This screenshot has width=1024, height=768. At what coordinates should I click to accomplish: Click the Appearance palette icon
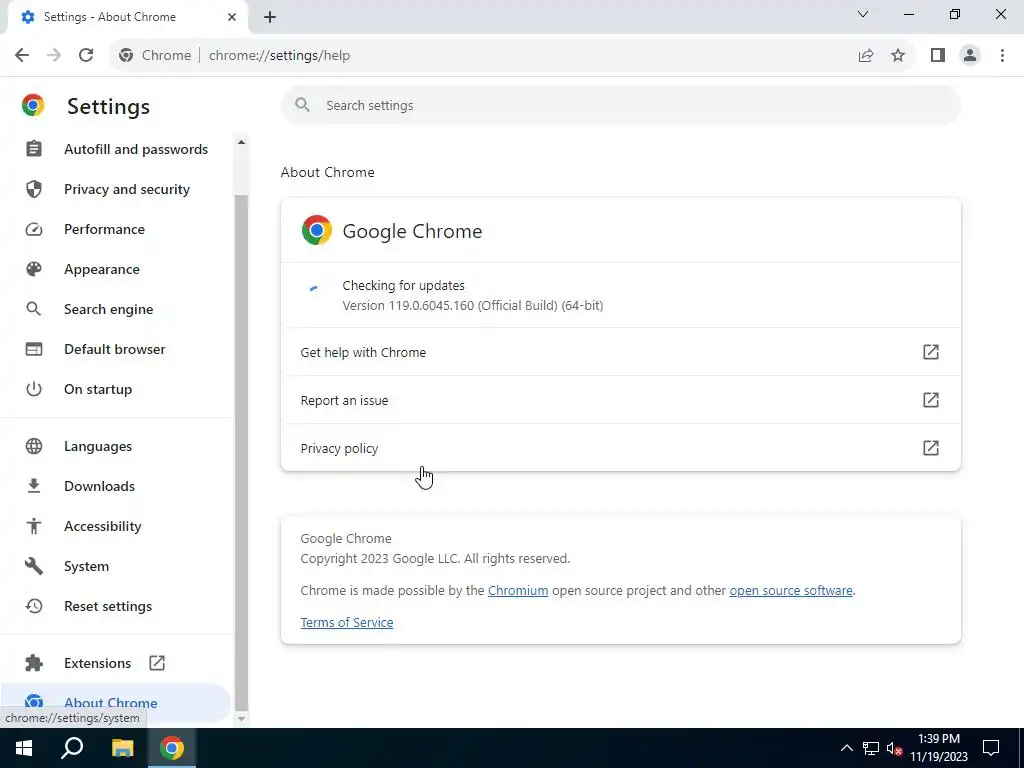pos(33,269)
